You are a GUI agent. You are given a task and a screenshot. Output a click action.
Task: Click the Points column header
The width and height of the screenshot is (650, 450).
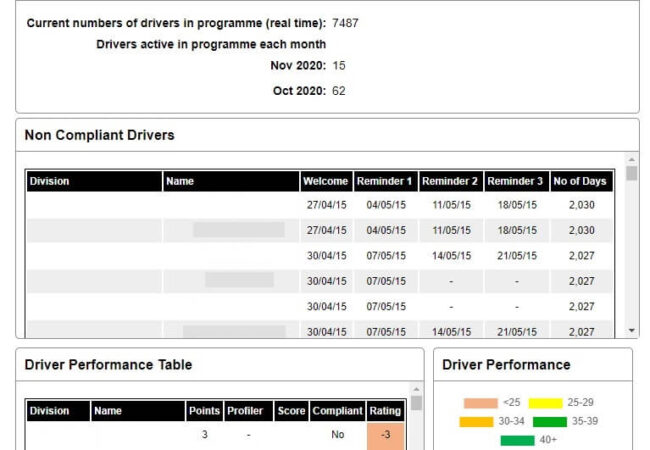tap(204, 411)
